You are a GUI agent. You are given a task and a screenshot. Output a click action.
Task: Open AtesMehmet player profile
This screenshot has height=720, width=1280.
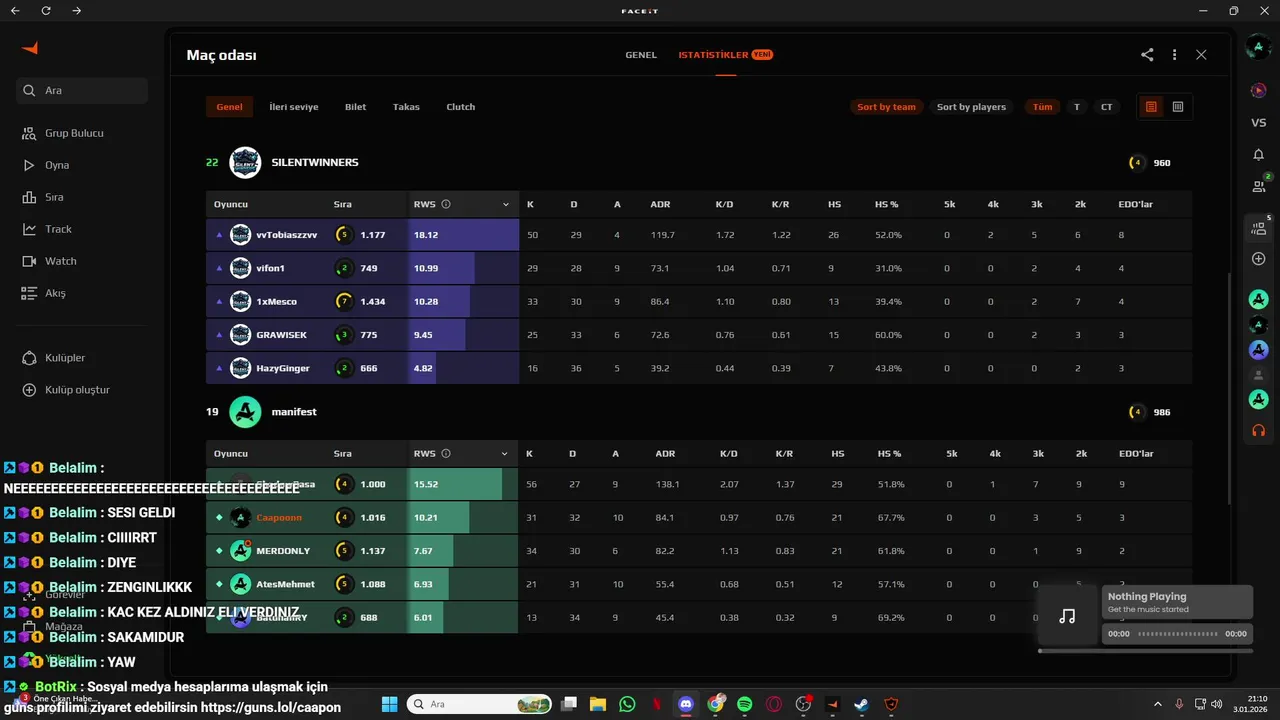(x=285, y=584)
